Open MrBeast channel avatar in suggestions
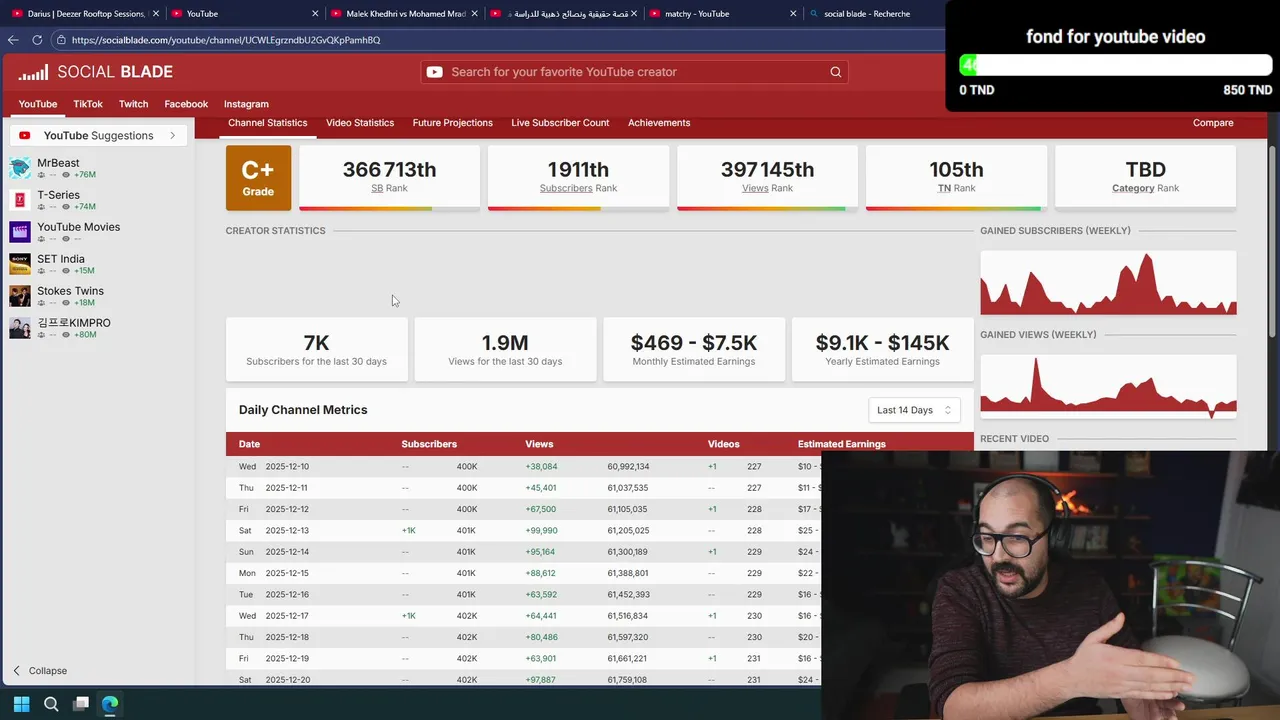This screenshot has width=1280, height=720. pos(20,168)
